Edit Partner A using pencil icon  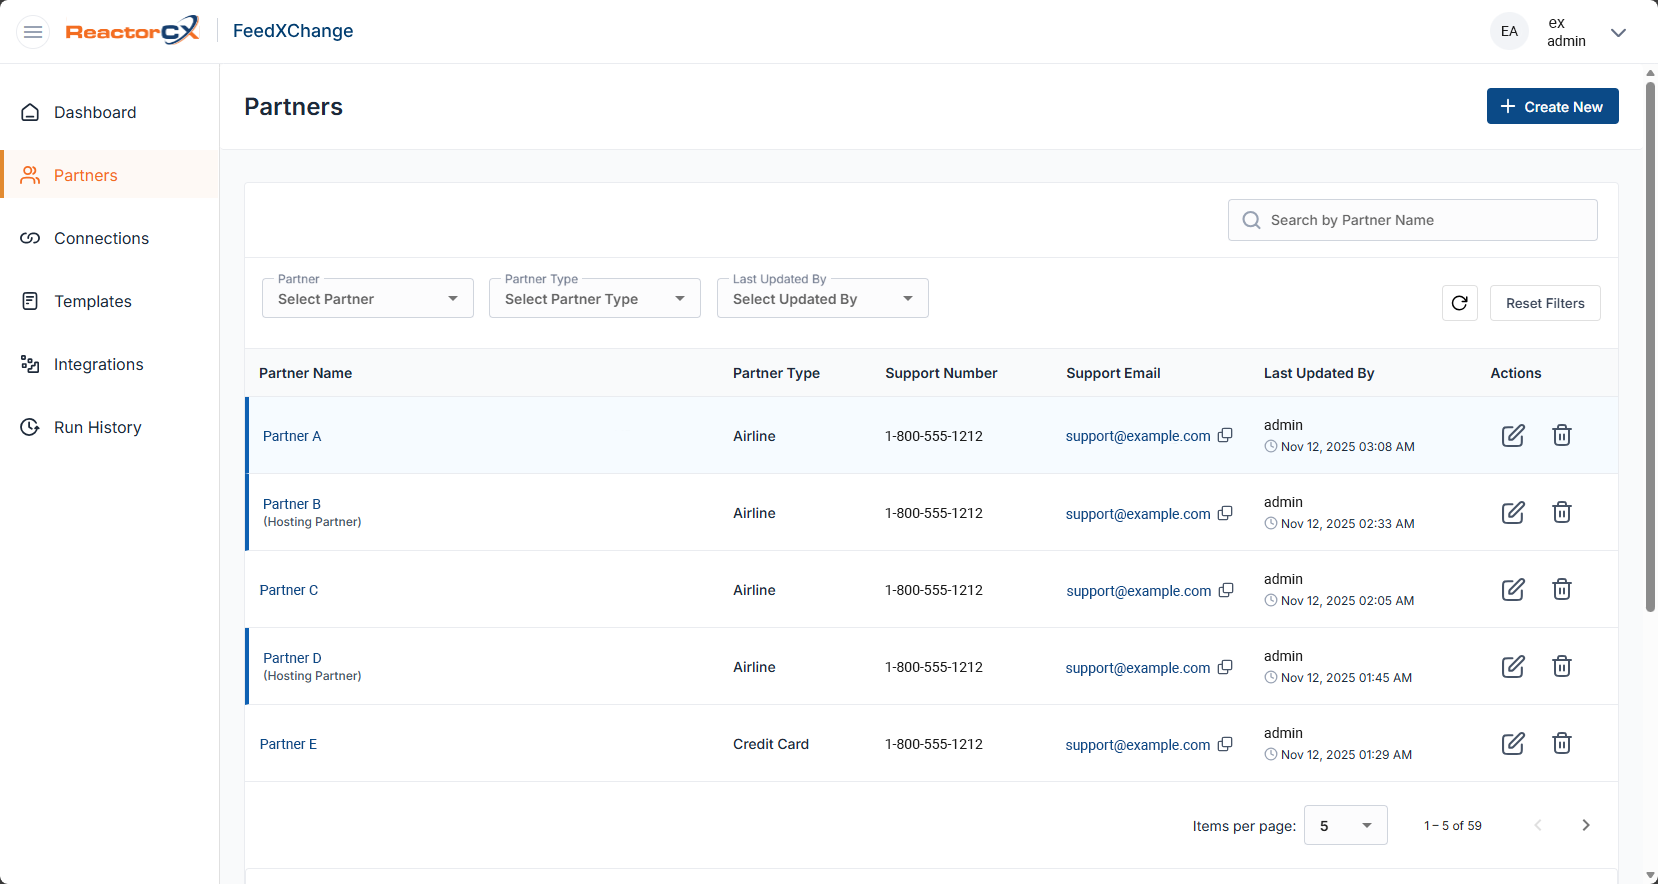[1513, 435]
